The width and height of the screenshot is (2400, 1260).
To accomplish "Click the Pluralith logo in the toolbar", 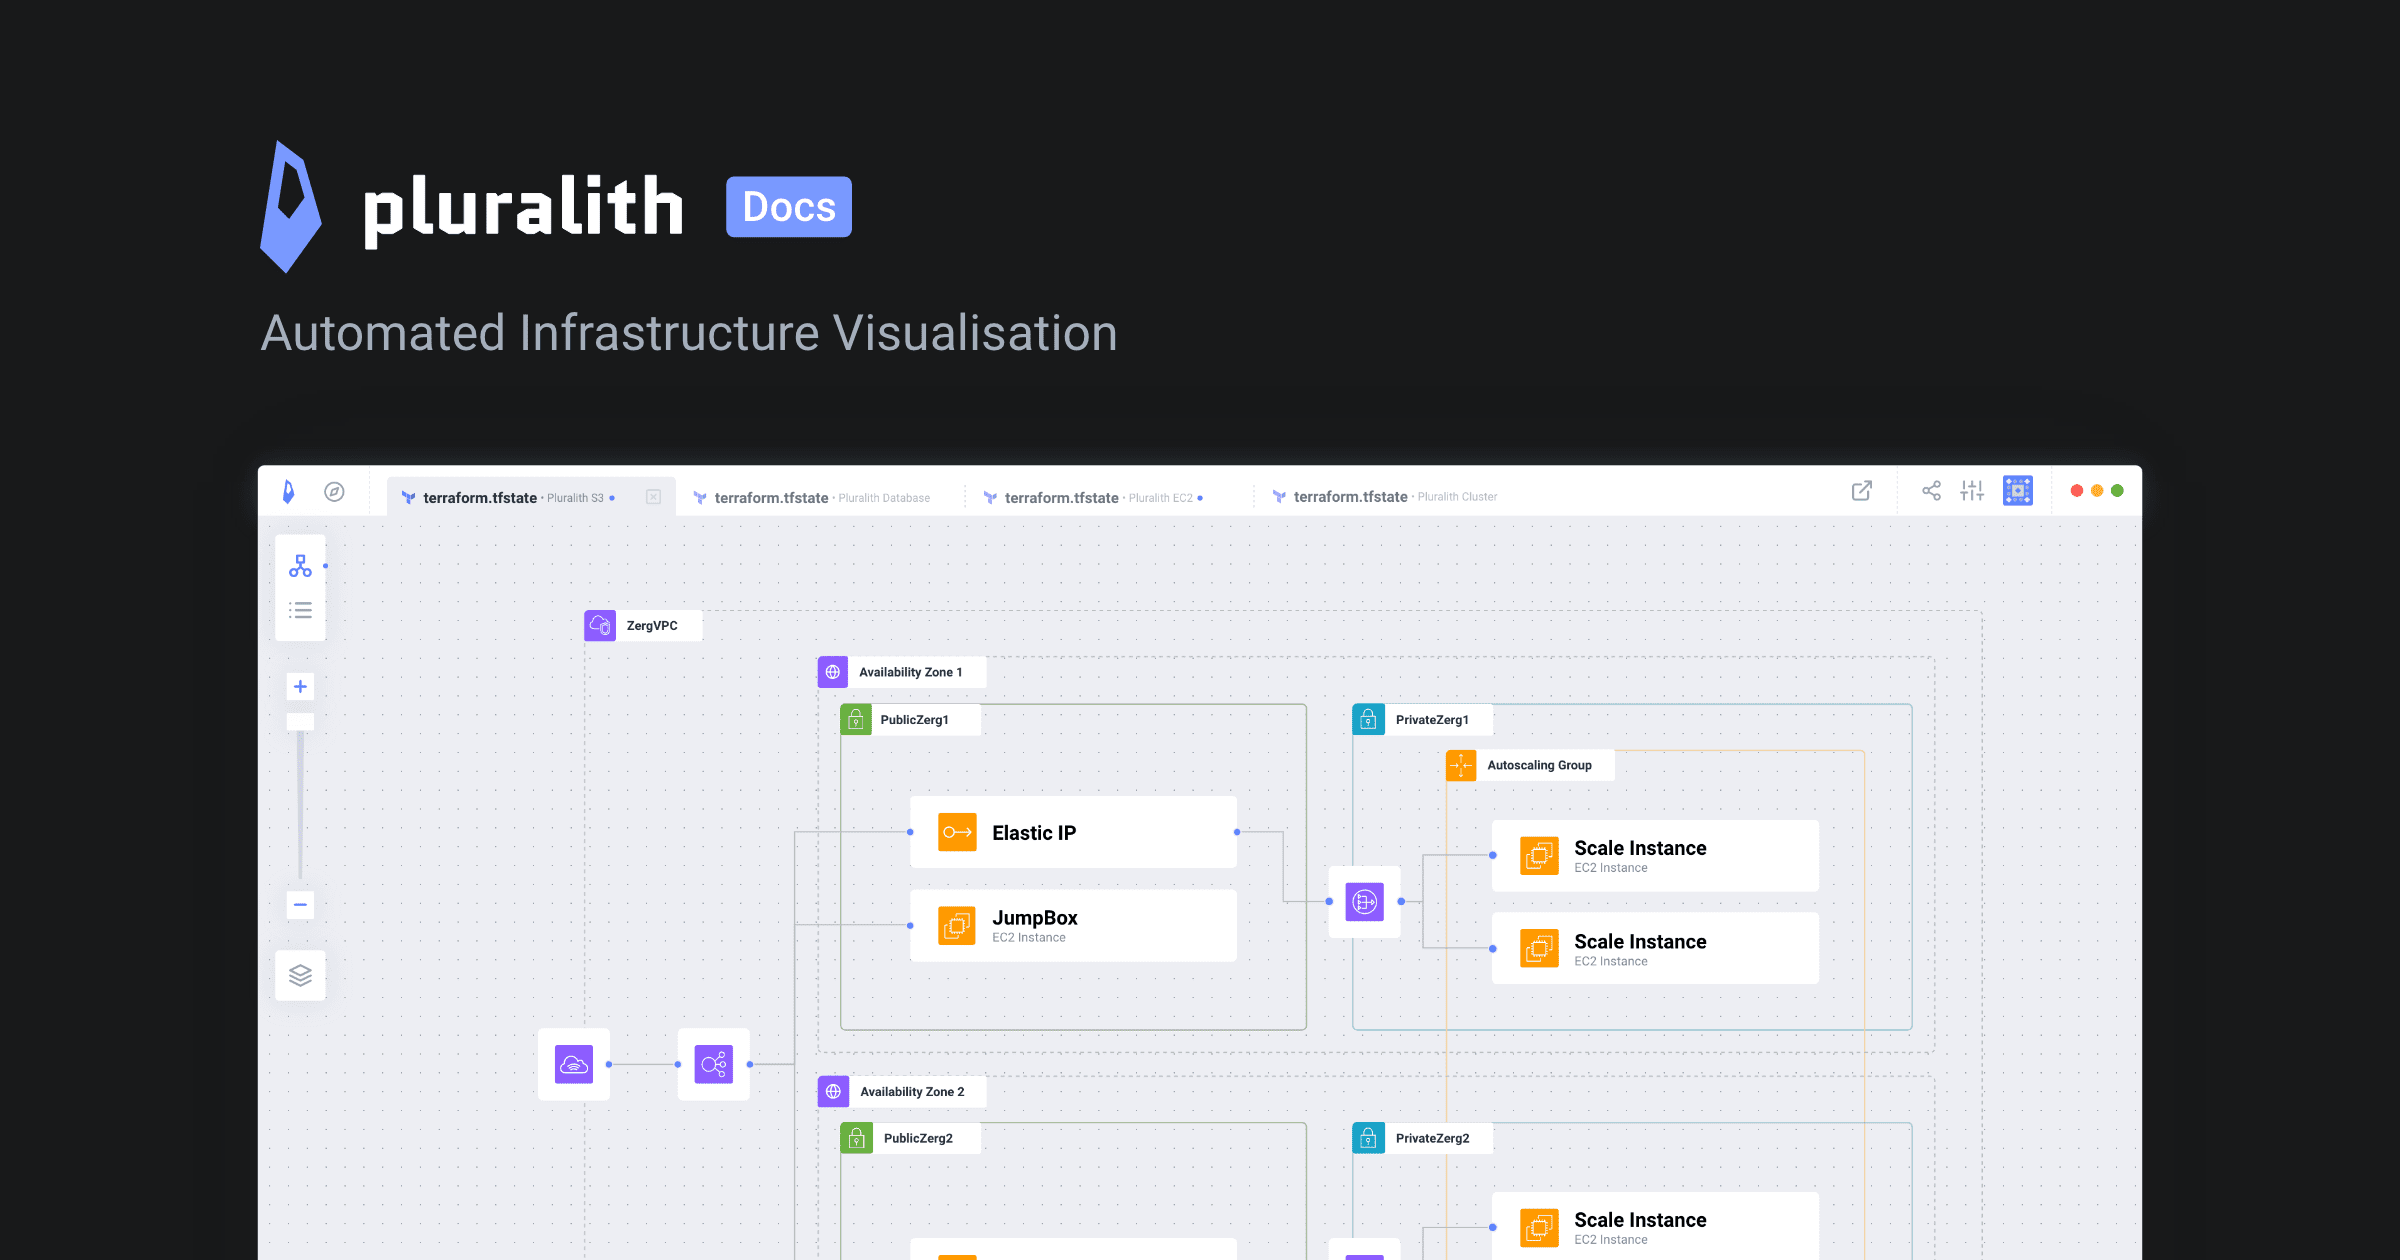I will pyautogui.click(x=288, y=491).
